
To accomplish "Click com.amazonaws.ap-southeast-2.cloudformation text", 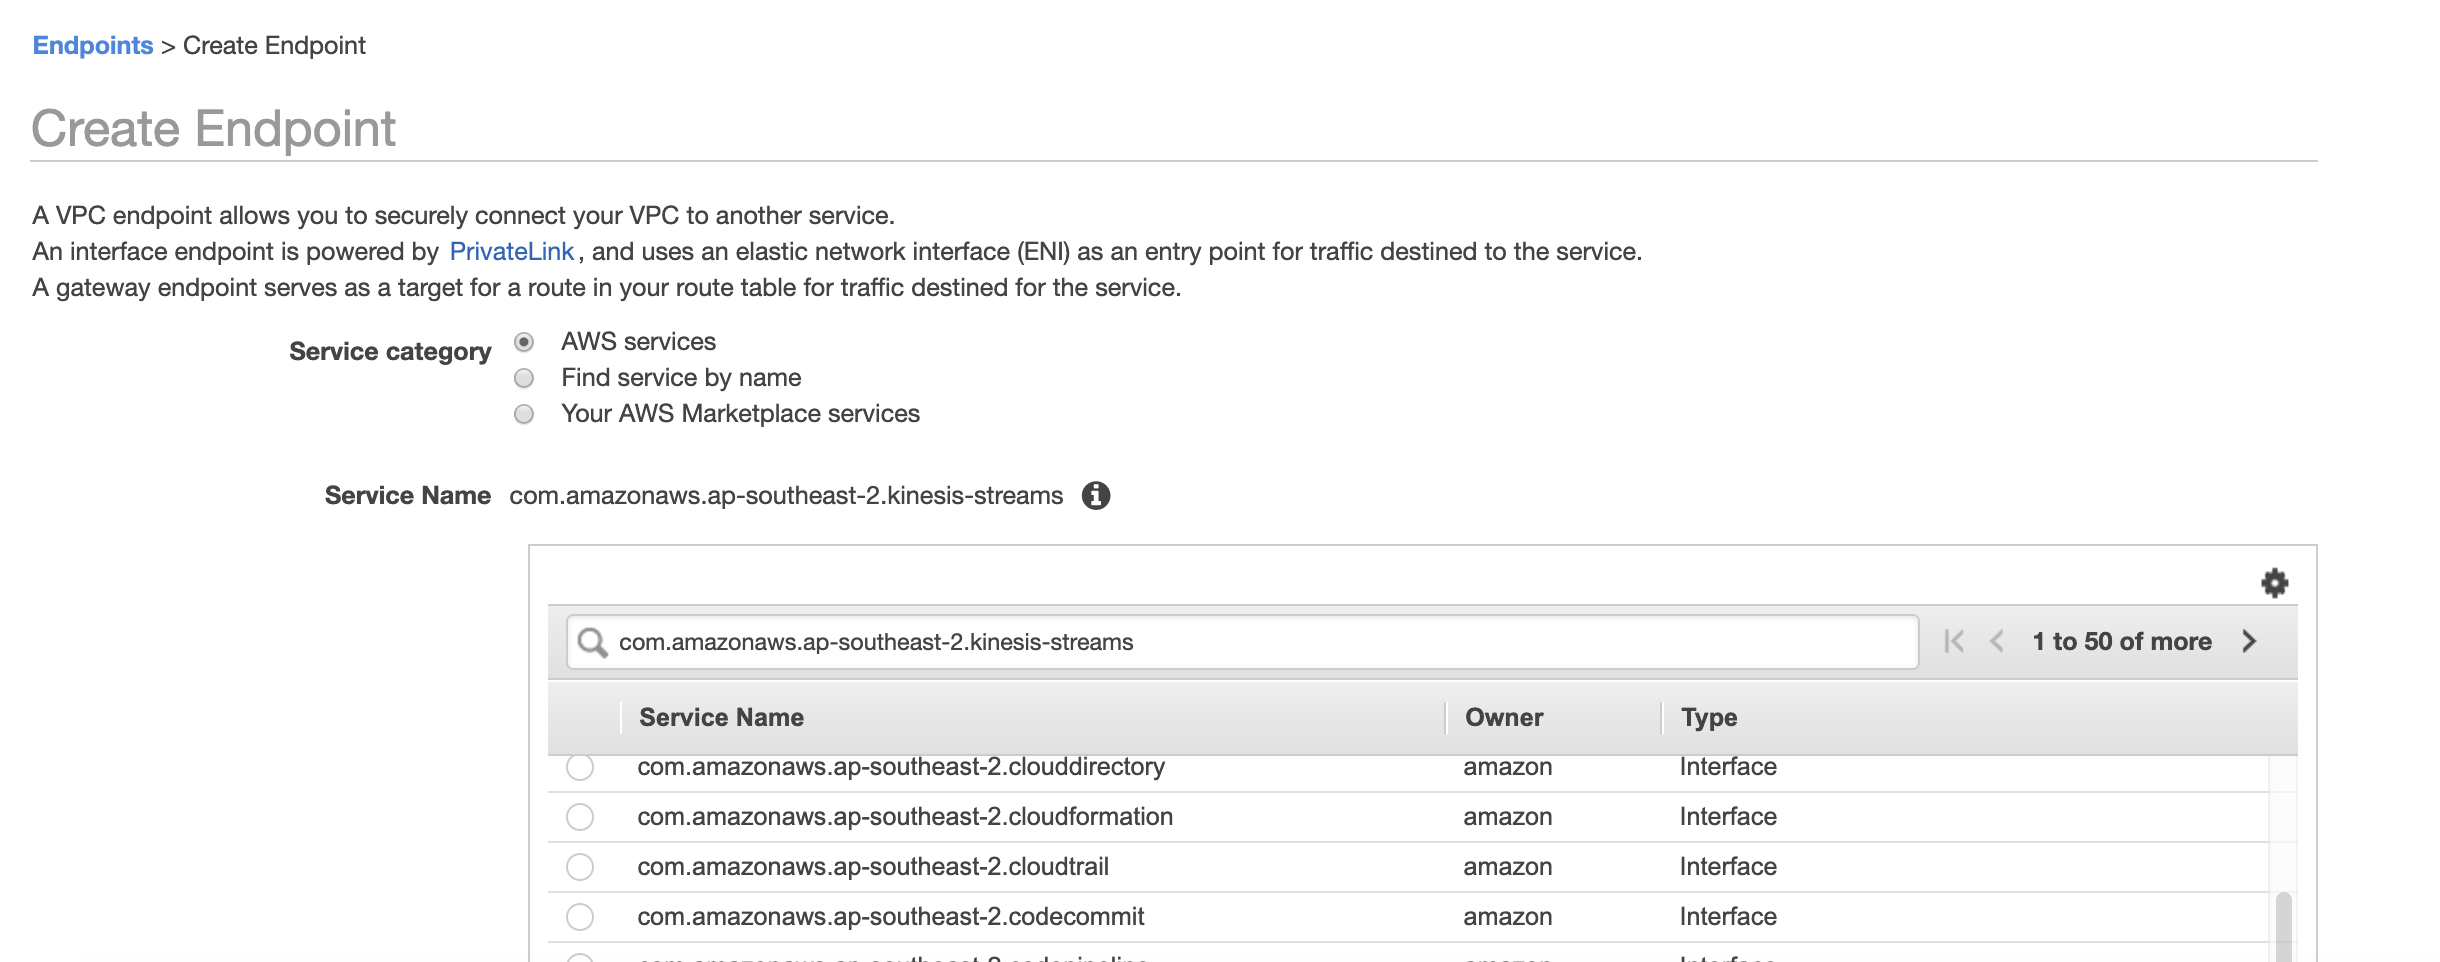I will 905,817.
